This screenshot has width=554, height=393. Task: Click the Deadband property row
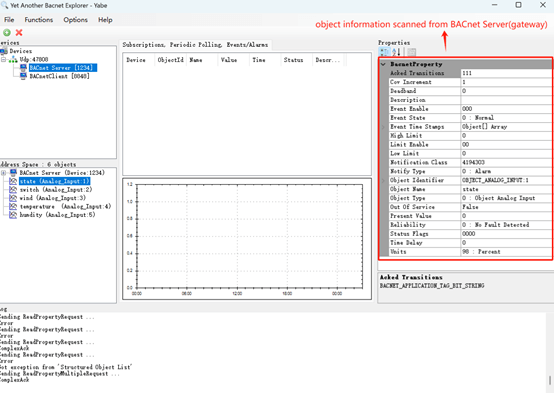tap(470, 91)
